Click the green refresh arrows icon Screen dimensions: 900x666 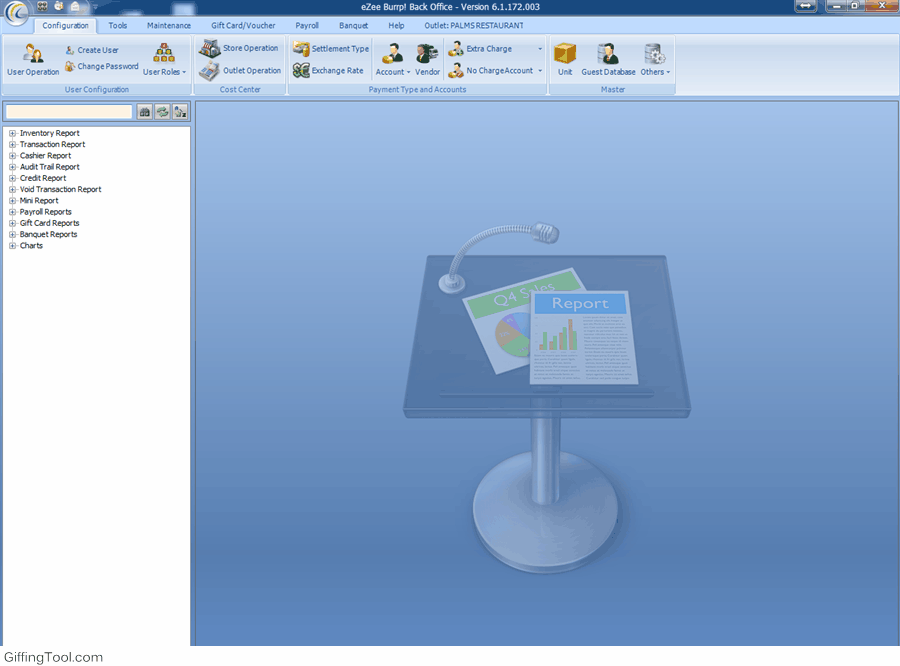click(x=162, y=112)
